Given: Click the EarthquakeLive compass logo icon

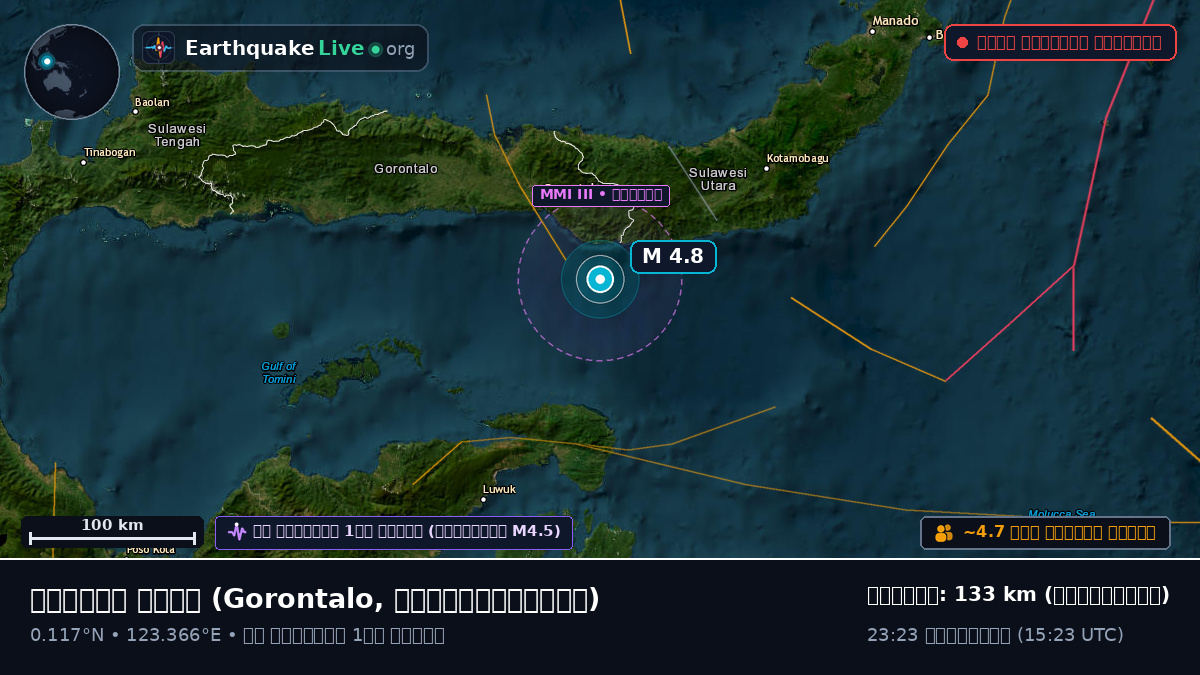Looking at the screenshot, I should [159, 48].
